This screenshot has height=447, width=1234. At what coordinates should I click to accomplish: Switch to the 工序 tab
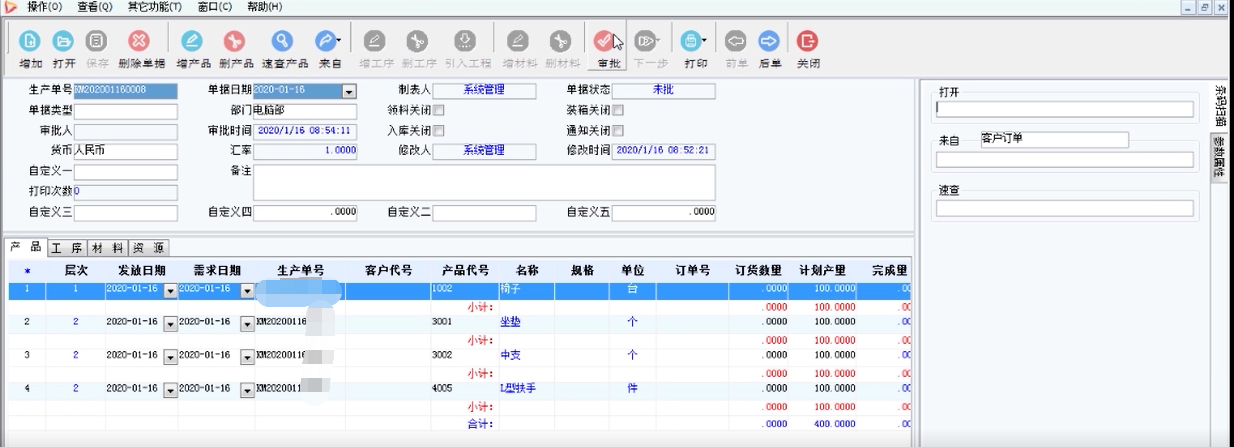click(66, 247)
